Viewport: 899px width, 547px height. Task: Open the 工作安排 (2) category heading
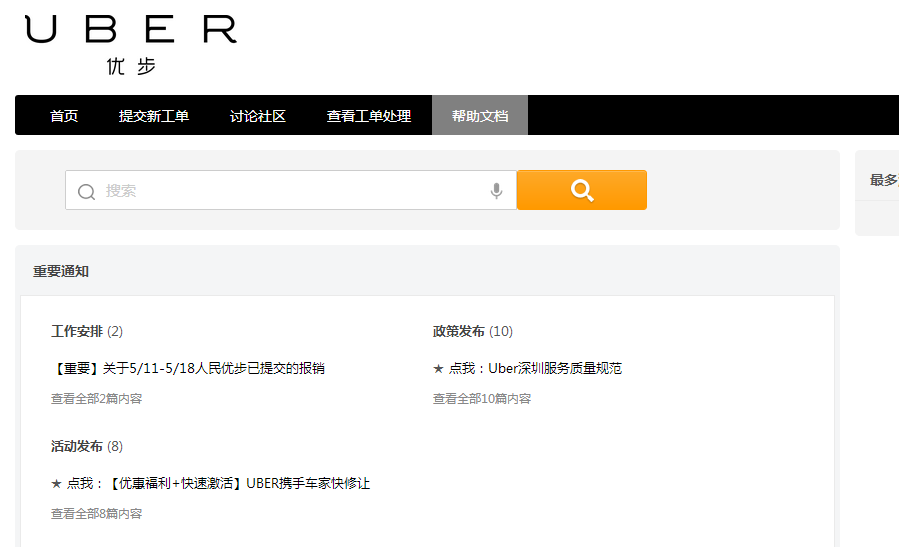click(x=87, y=331)
